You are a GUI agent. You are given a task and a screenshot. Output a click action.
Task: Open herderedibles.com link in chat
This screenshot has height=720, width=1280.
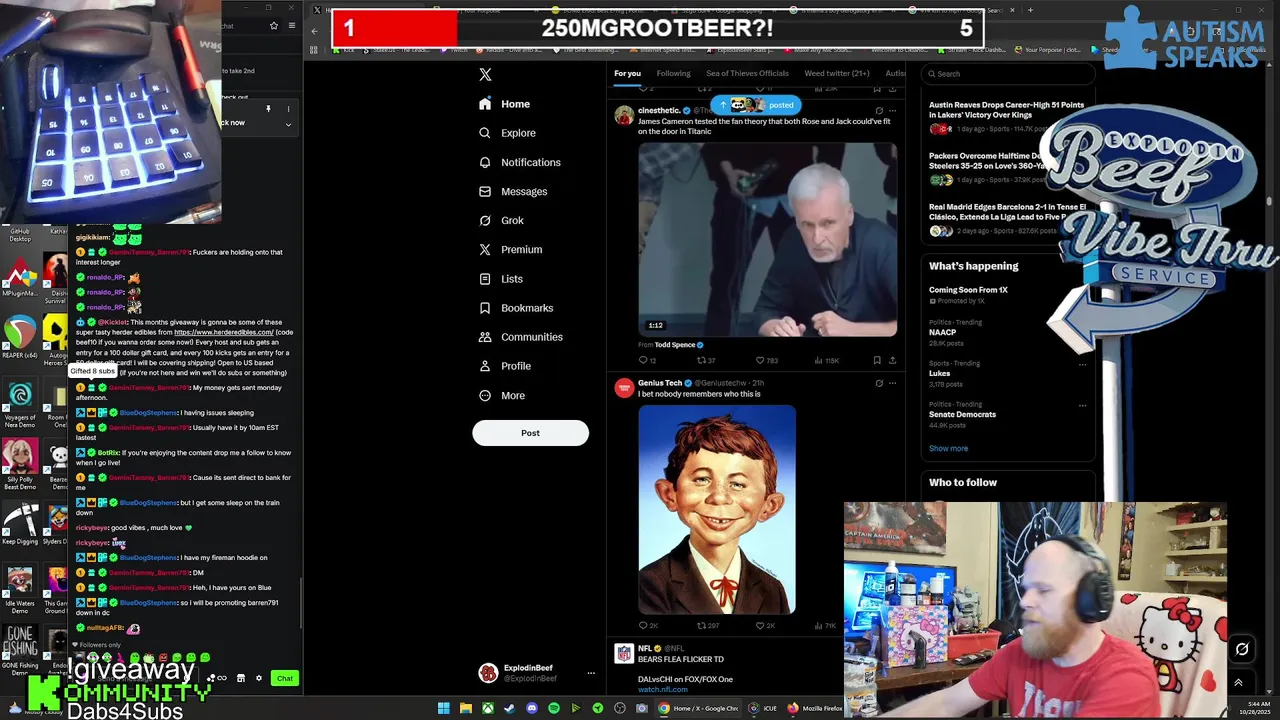coord(223,332)
